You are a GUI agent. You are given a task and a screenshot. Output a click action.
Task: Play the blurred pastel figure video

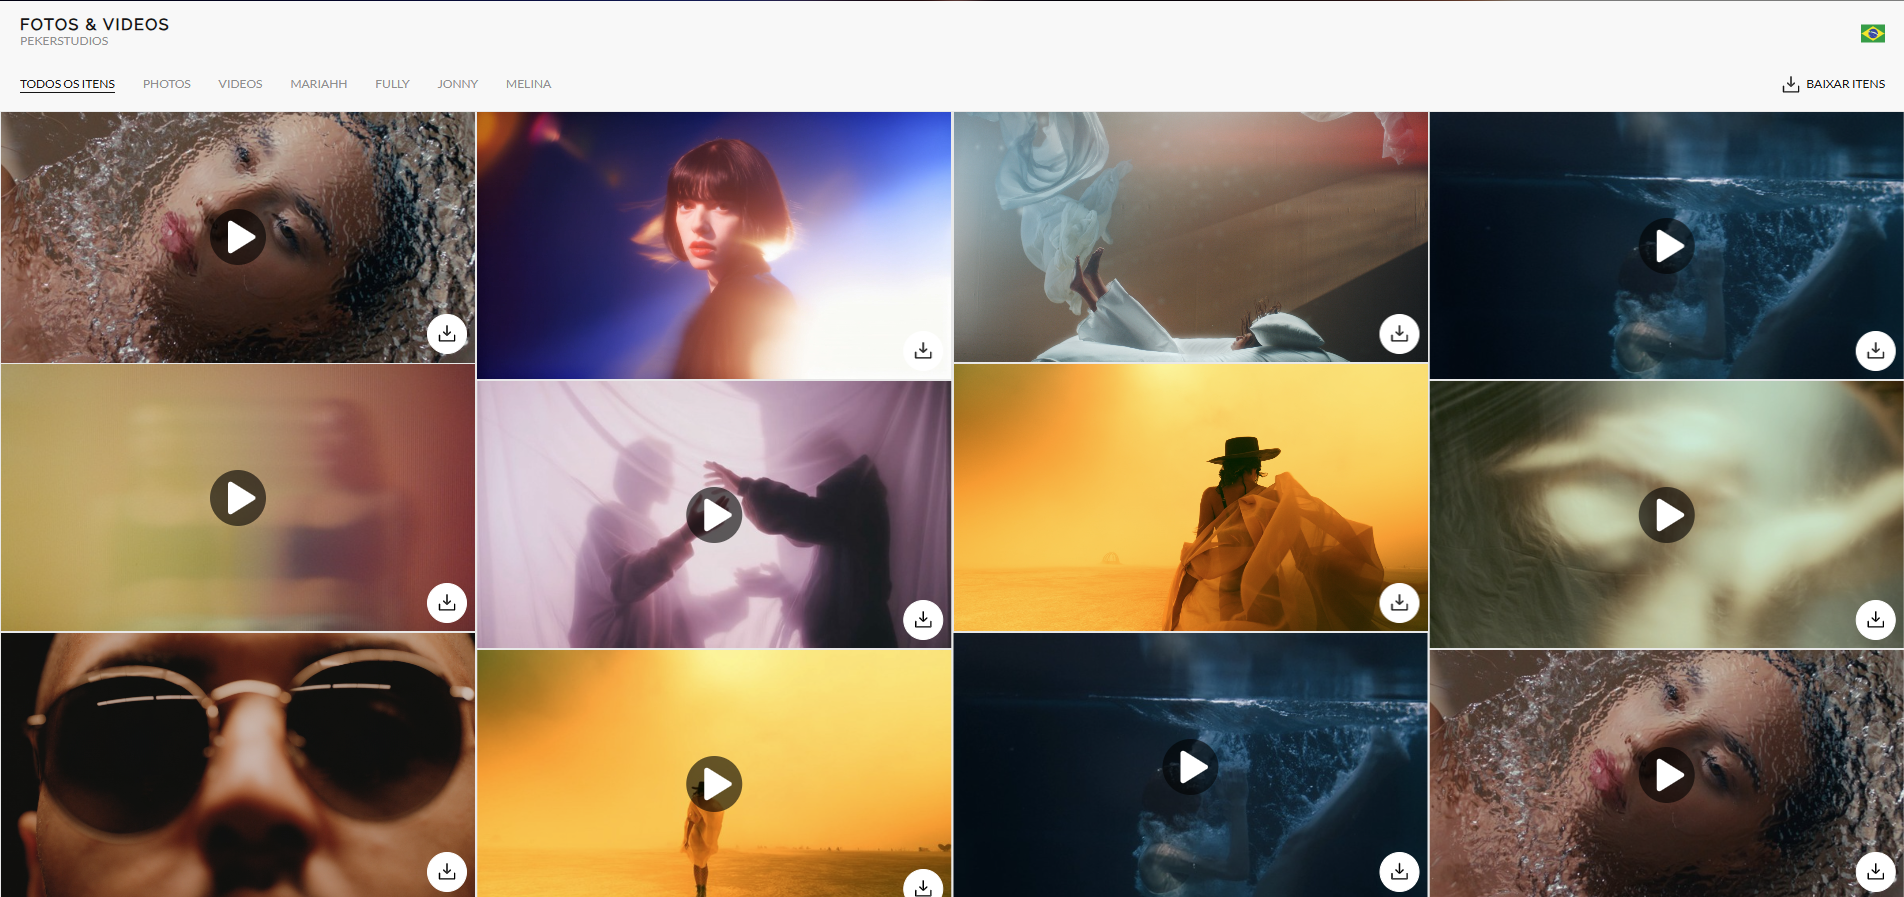(238, 498)
